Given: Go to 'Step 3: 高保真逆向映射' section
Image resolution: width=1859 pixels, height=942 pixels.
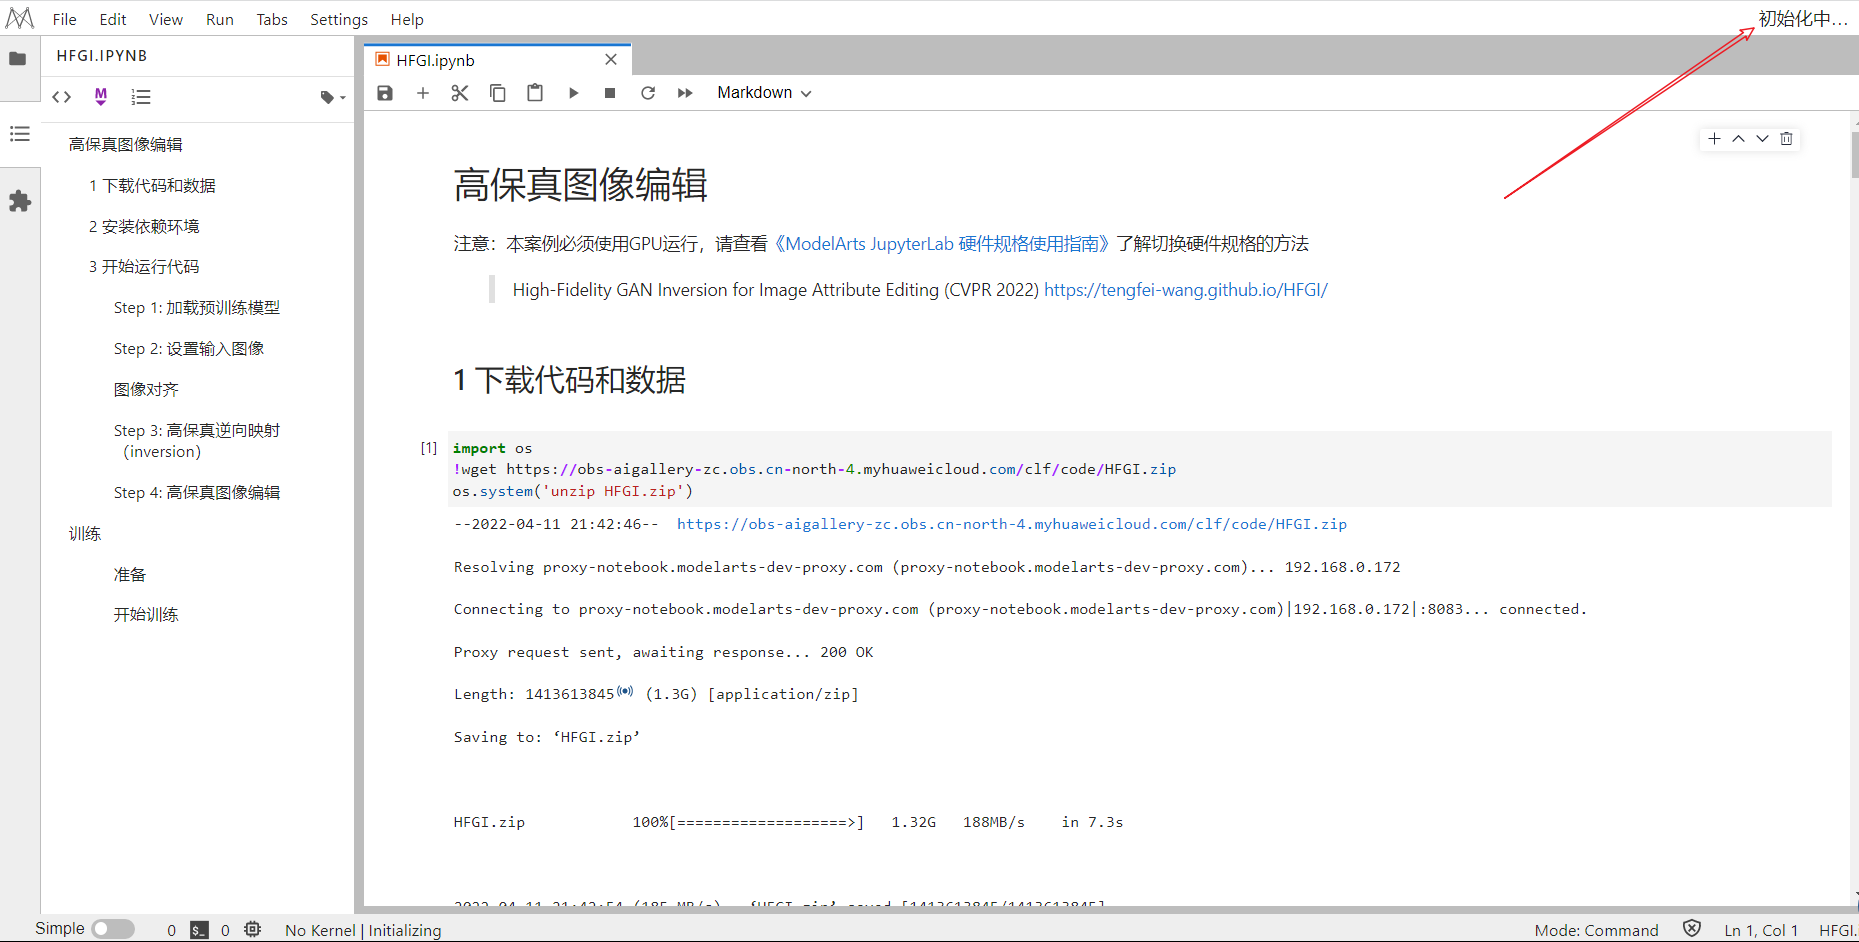Looking at the screenshot, I should (x=197, y=441).
